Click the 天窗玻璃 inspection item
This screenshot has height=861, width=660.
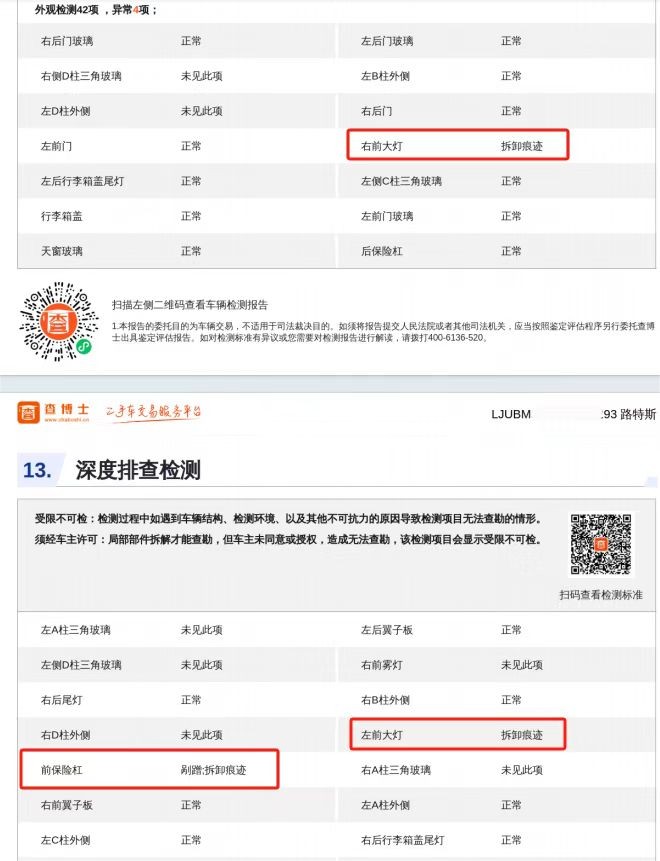click(x=62, y=251)
